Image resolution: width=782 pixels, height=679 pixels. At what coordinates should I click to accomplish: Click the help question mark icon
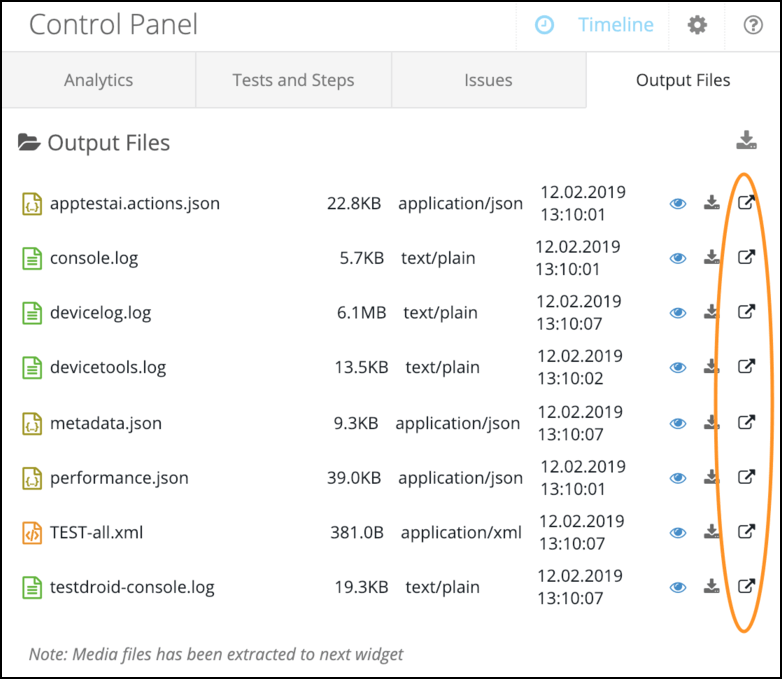point(753,25)
